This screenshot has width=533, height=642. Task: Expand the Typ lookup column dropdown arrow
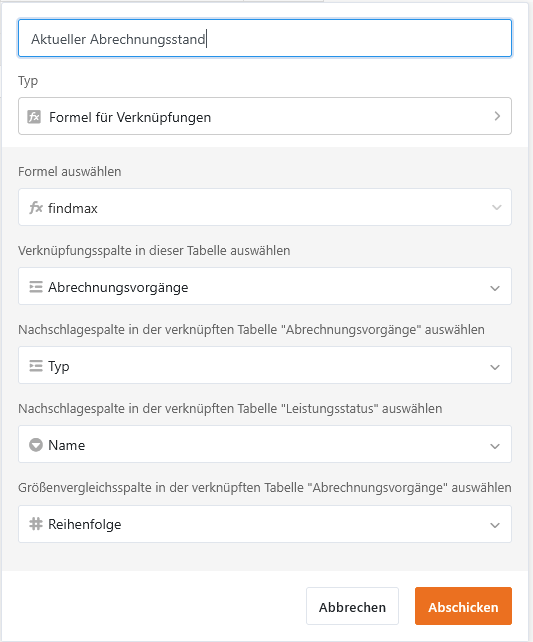pos(495,367)
